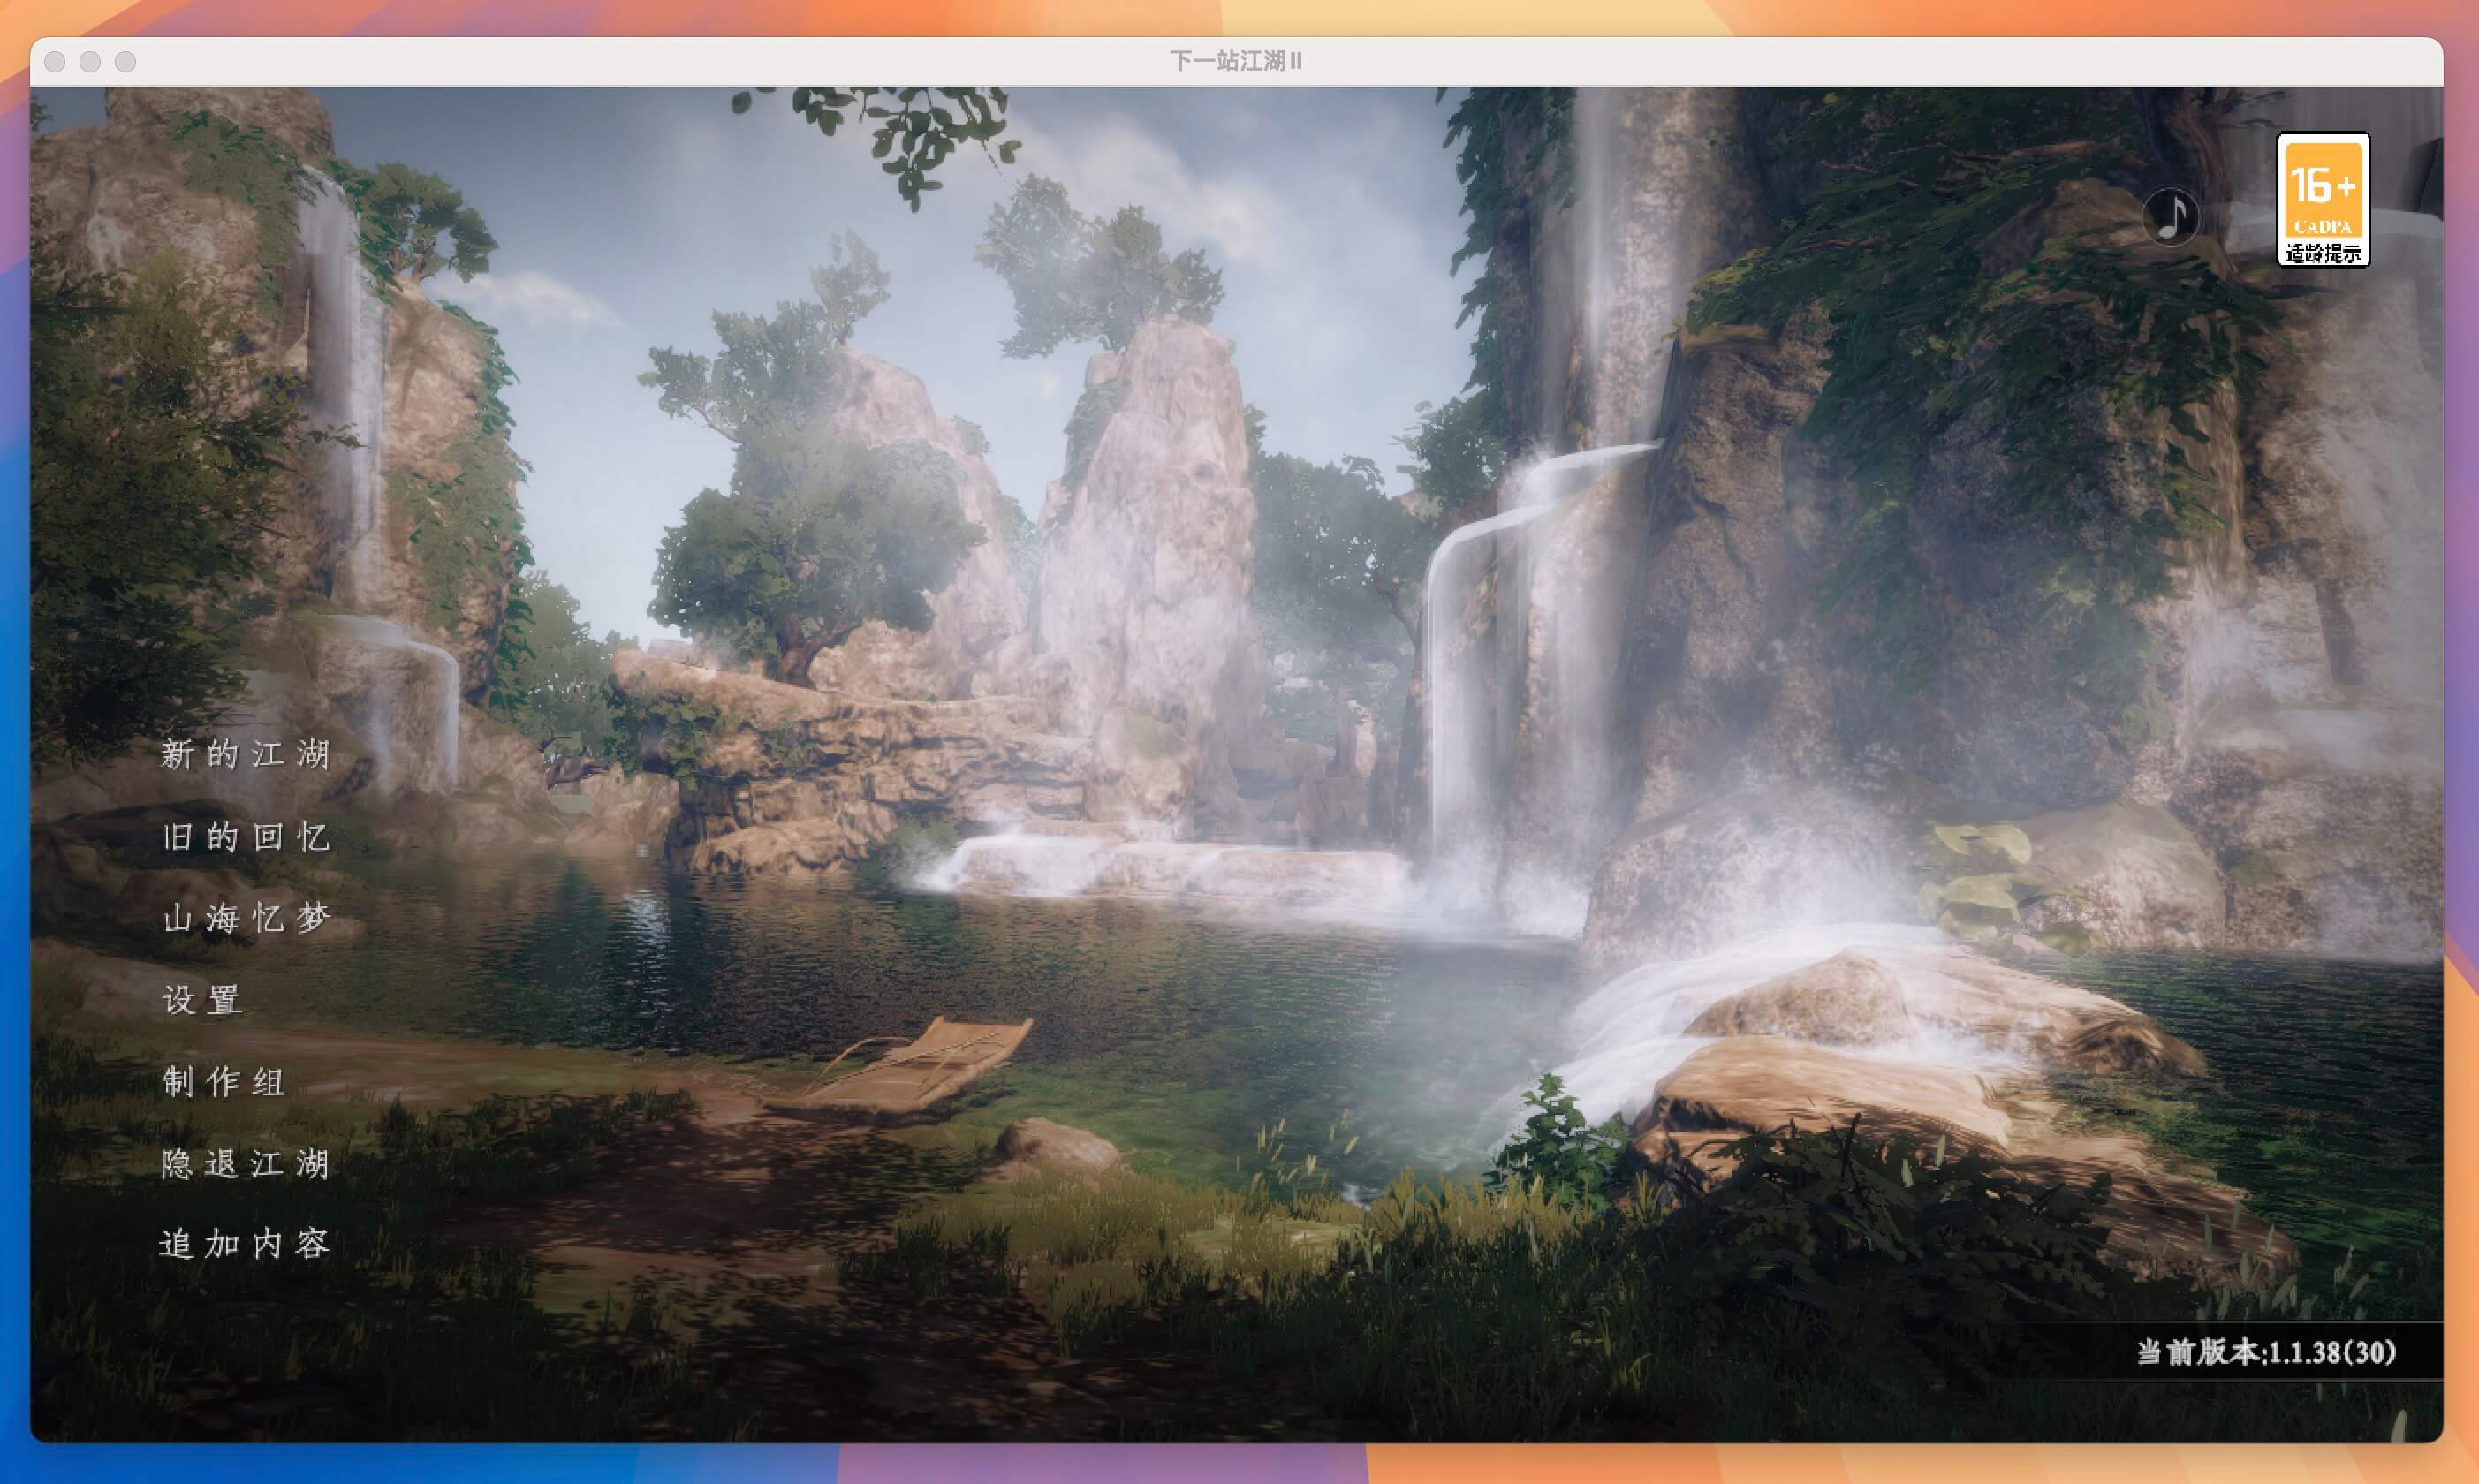View credits under 制作组

(224, 1081)
